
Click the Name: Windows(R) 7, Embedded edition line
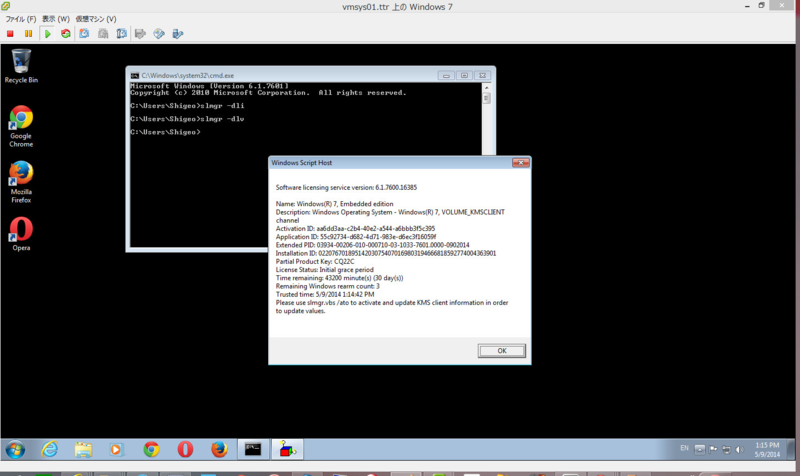[x=334, y=204]
